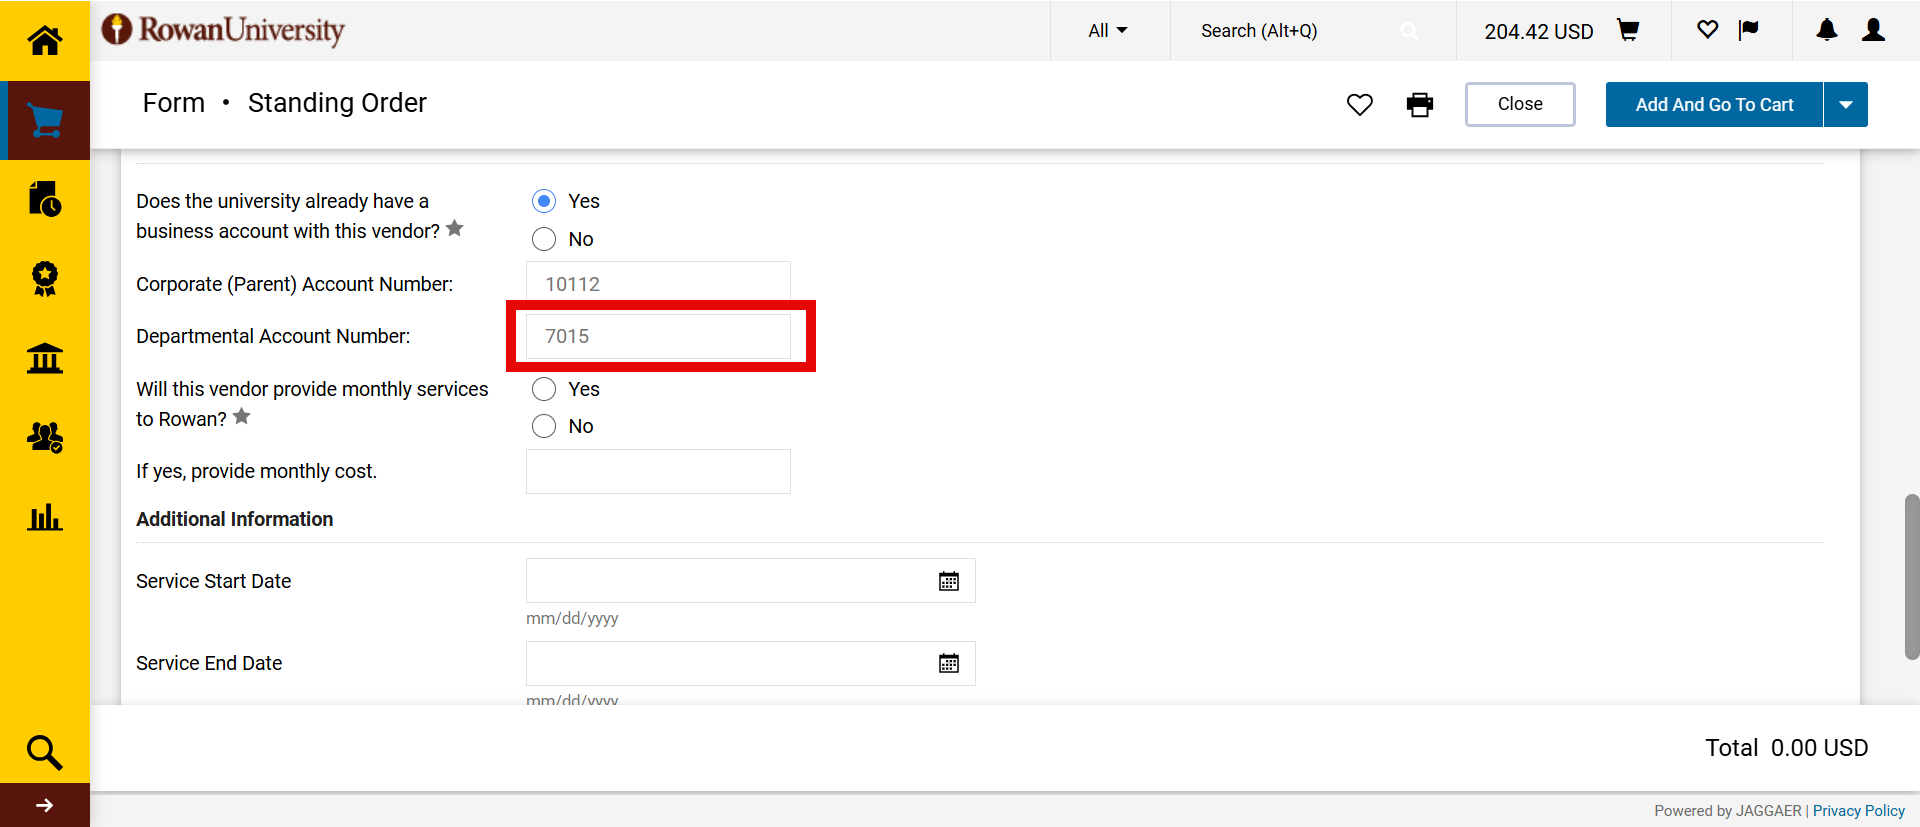
Task: Click the shopping cart sidebar icon
Action: (x=45, y=120)
